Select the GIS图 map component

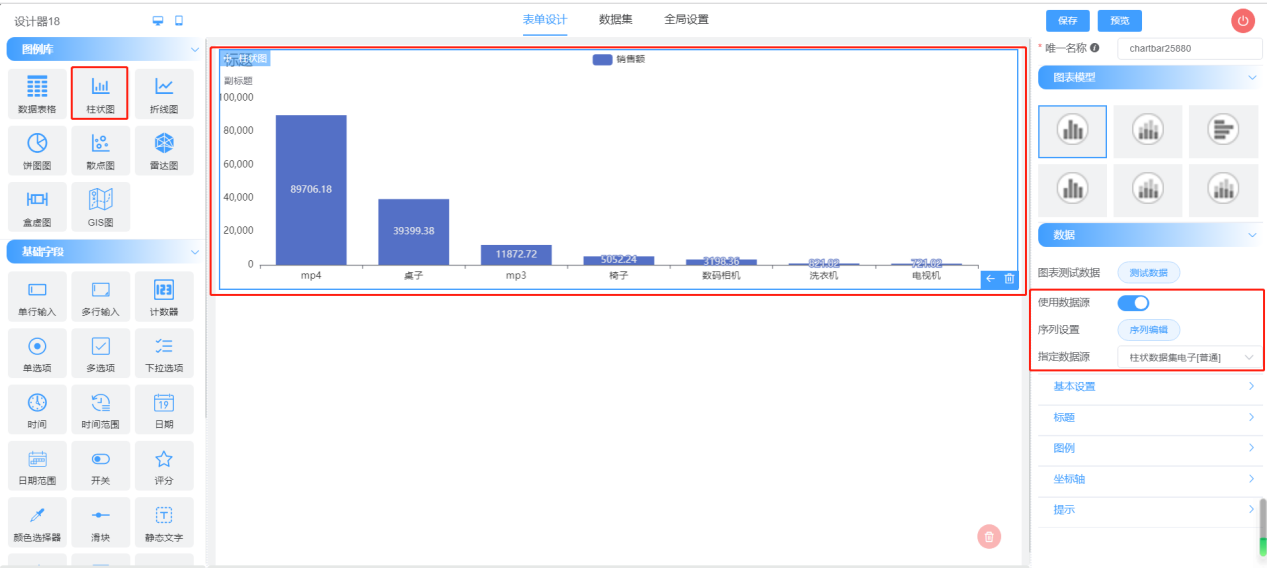100,207
